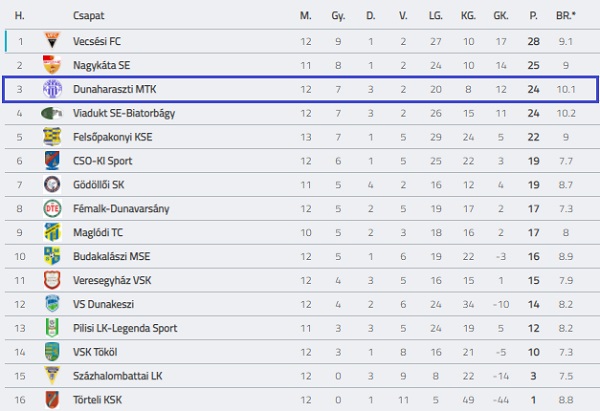Viewport: 600px width, 411px height.
Task: Click the Gödöllői SK round logo
Action: click(x=52, y=185)
